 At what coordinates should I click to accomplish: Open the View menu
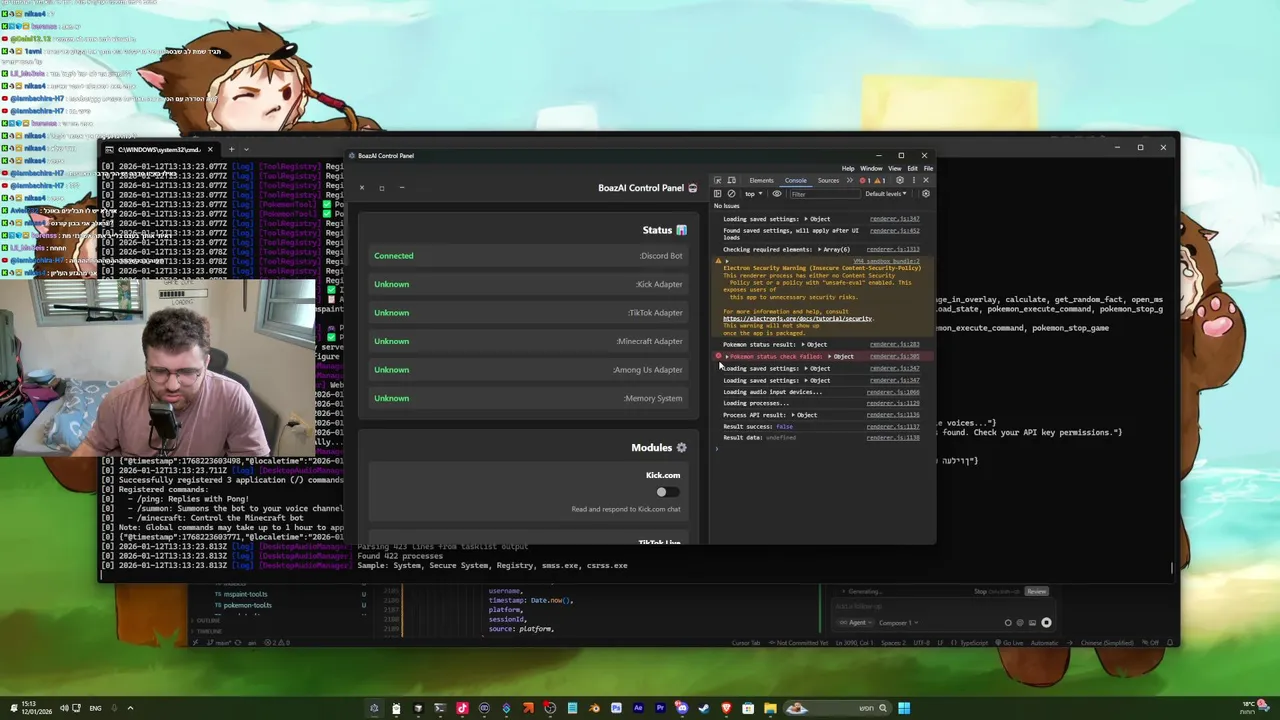click(x=895, y=168)
